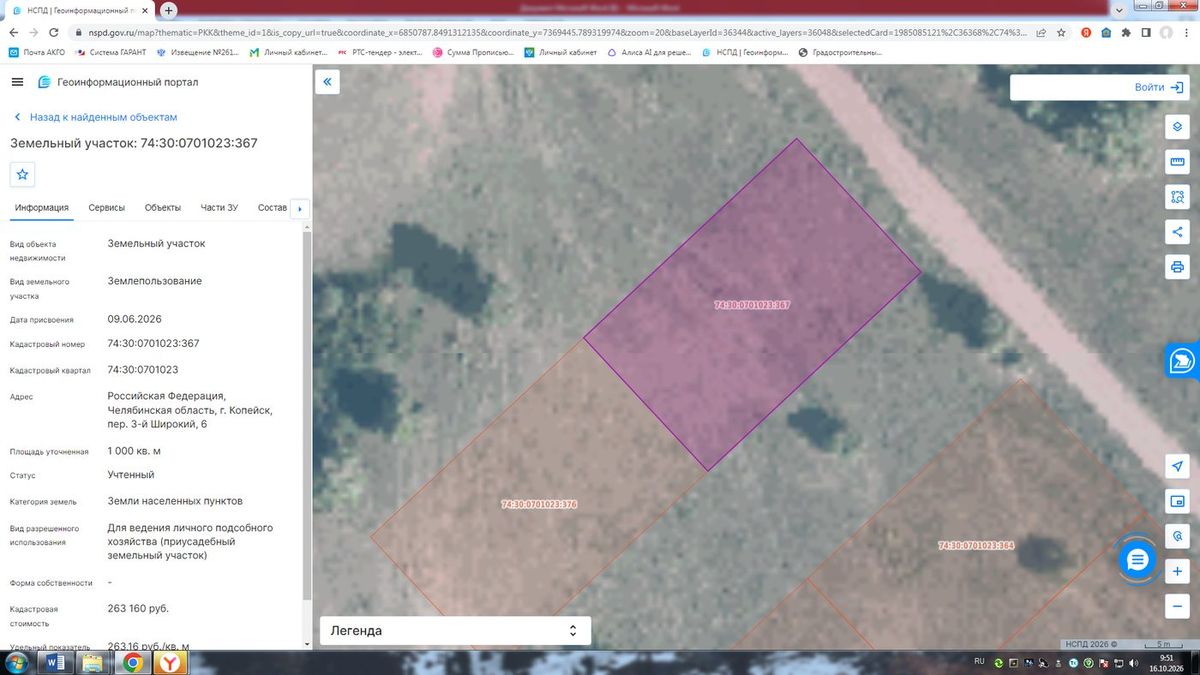Open the chat assistant bubble
Screen dimensions: 1200x675
click(1136, 560)
